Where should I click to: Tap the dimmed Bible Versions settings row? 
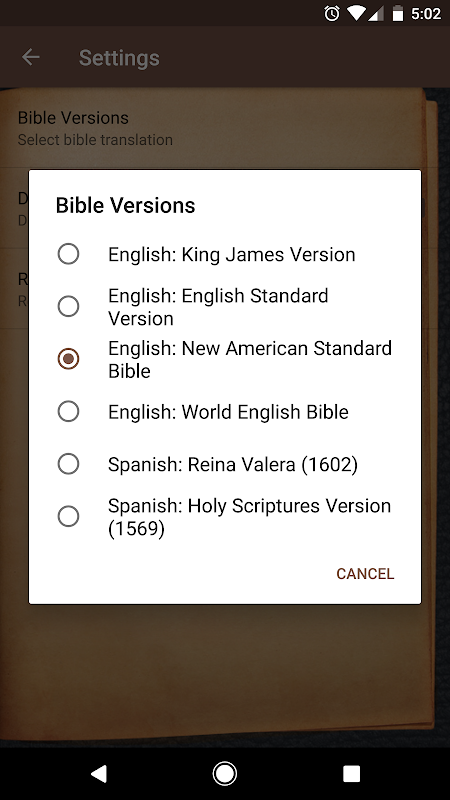point(219,128)
